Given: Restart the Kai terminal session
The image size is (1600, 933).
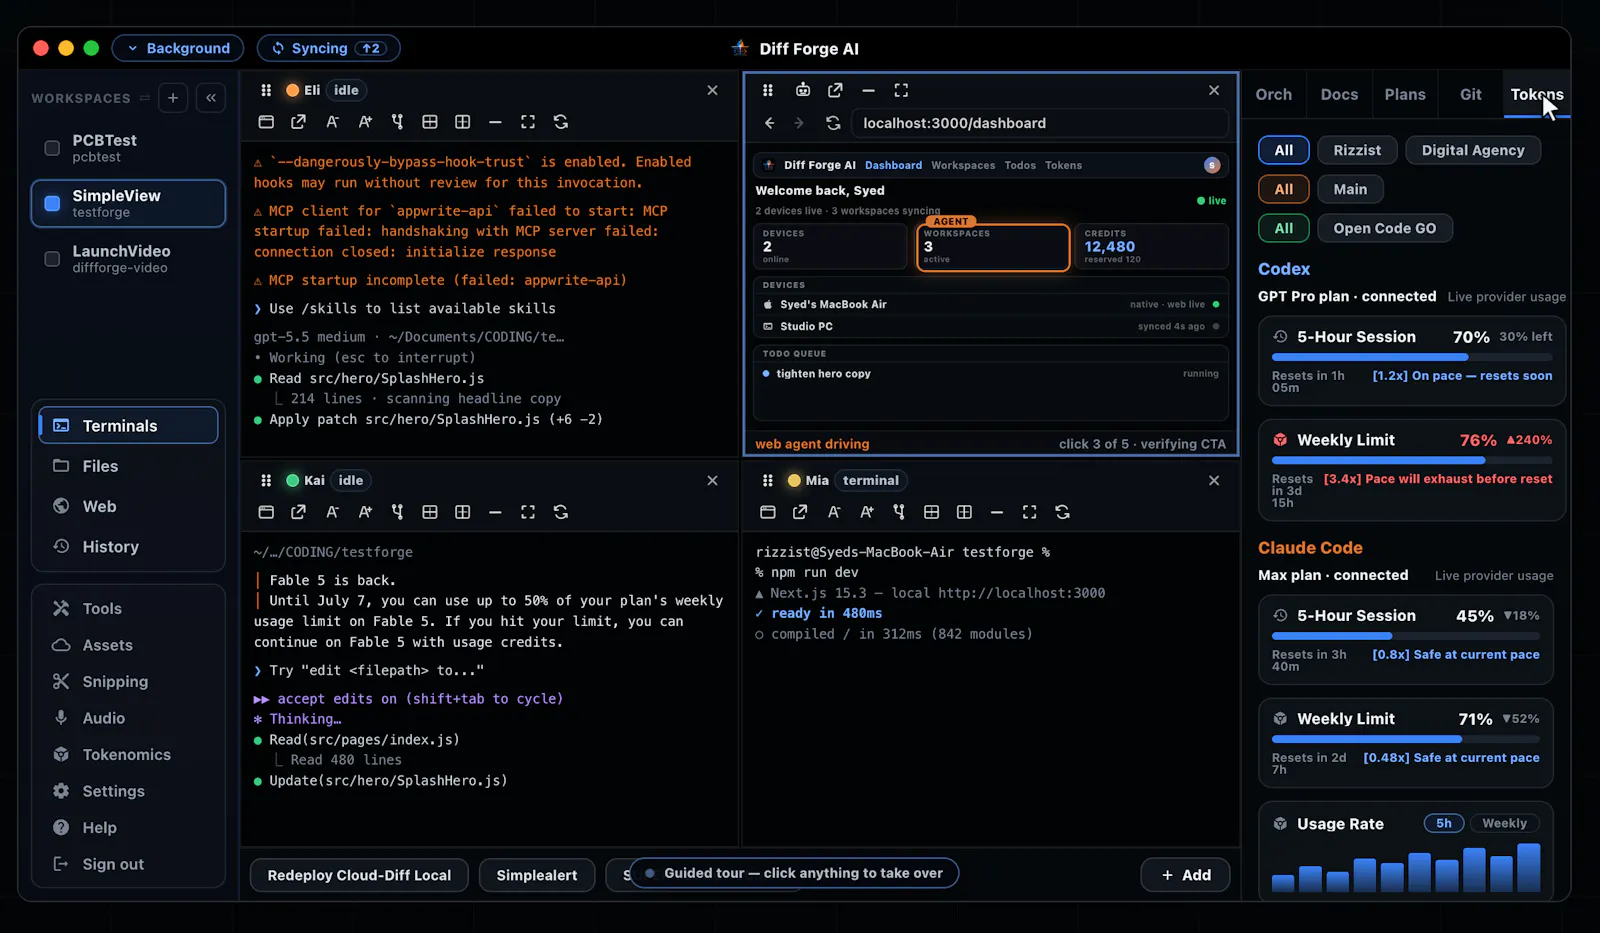Looking at the screenshot, I should coord(561,512).
